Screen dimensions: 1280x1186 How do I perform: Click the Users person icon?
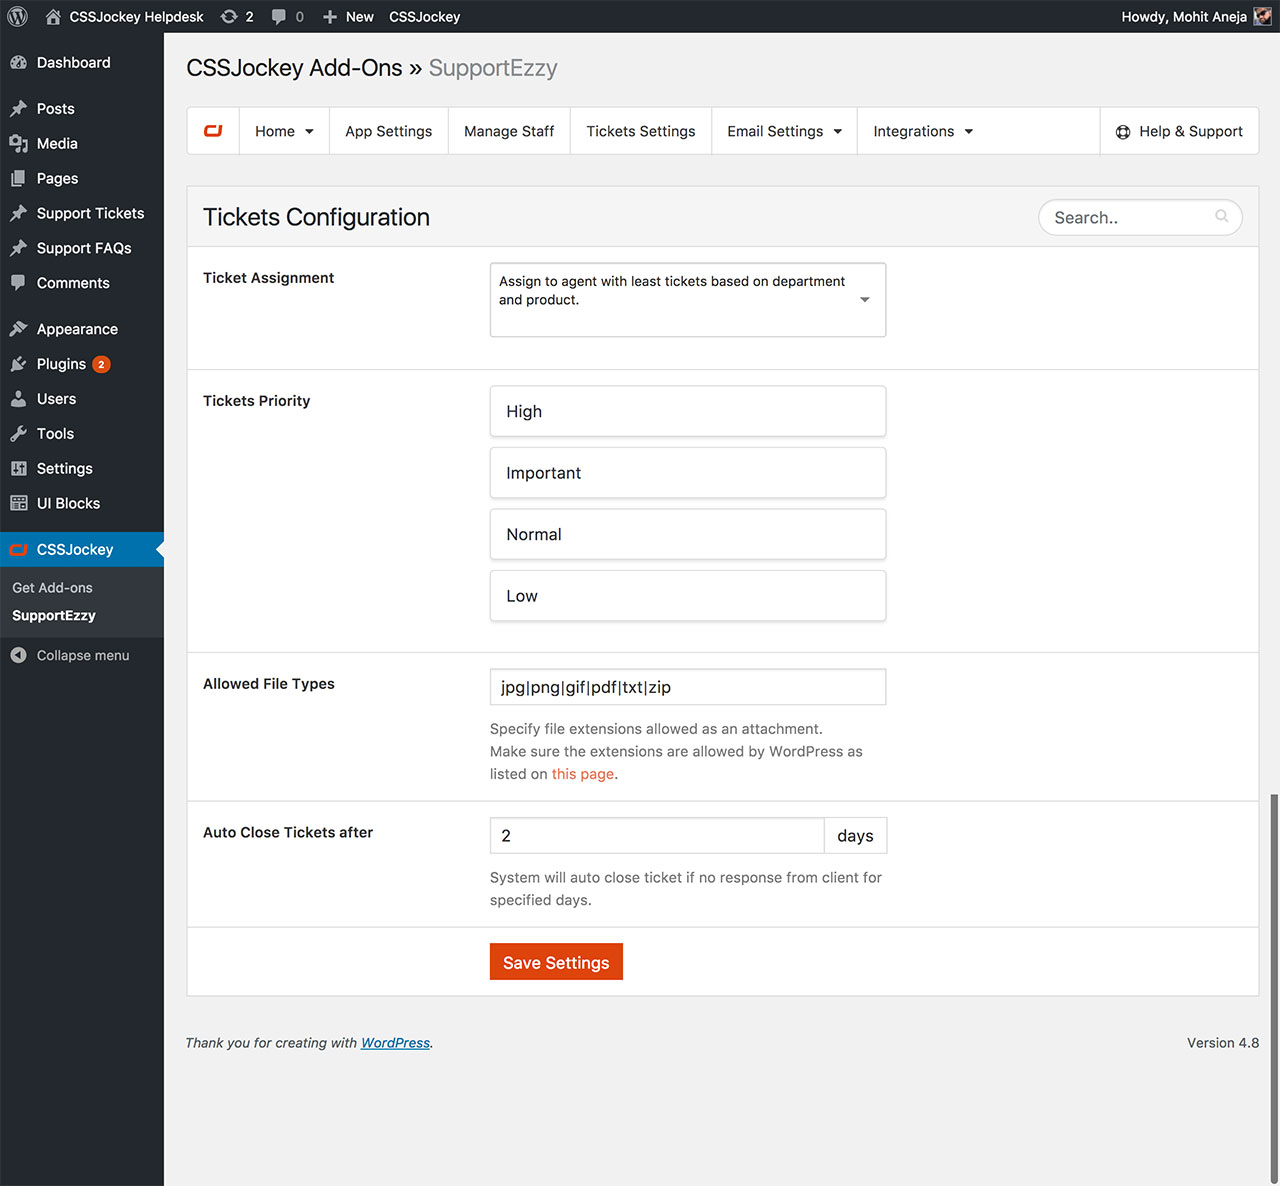[x=18, y=399]
